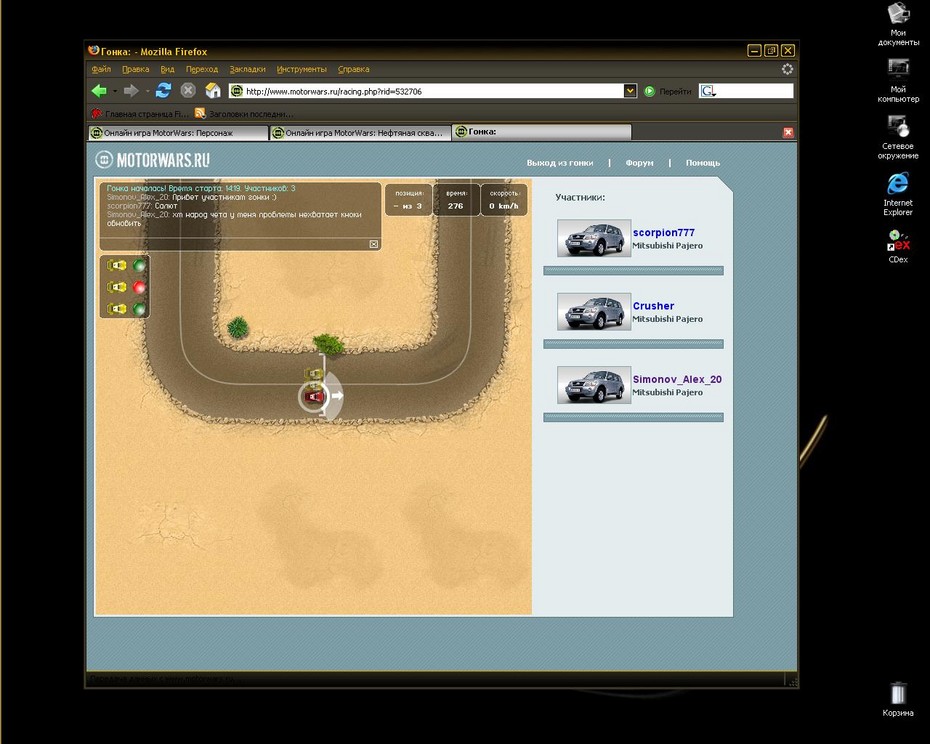
Task: Open Мои документы desktop icon
Action: (x=898, y=25)
